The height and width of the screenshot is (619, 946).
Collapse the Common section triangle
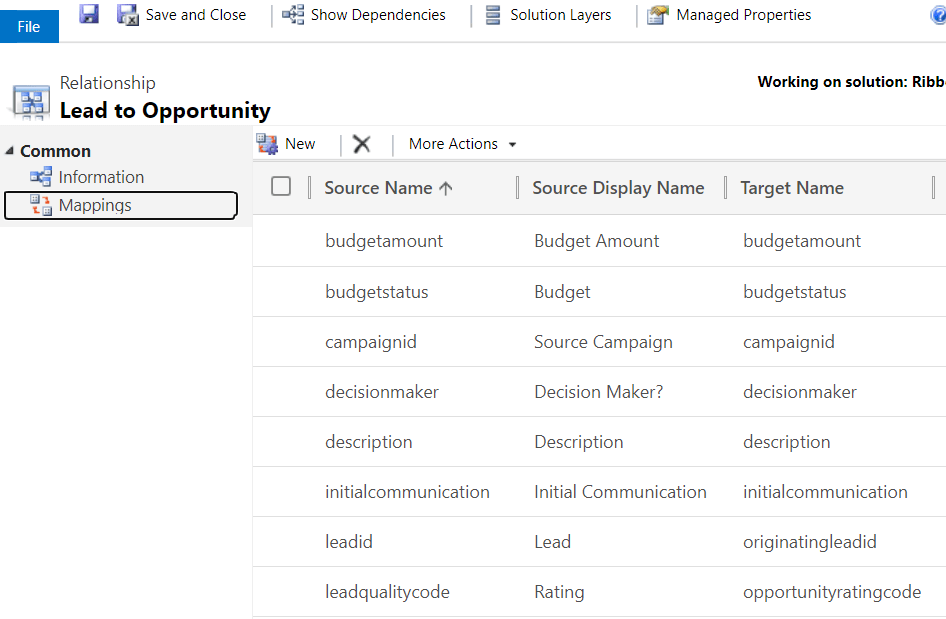pos(10,151)
